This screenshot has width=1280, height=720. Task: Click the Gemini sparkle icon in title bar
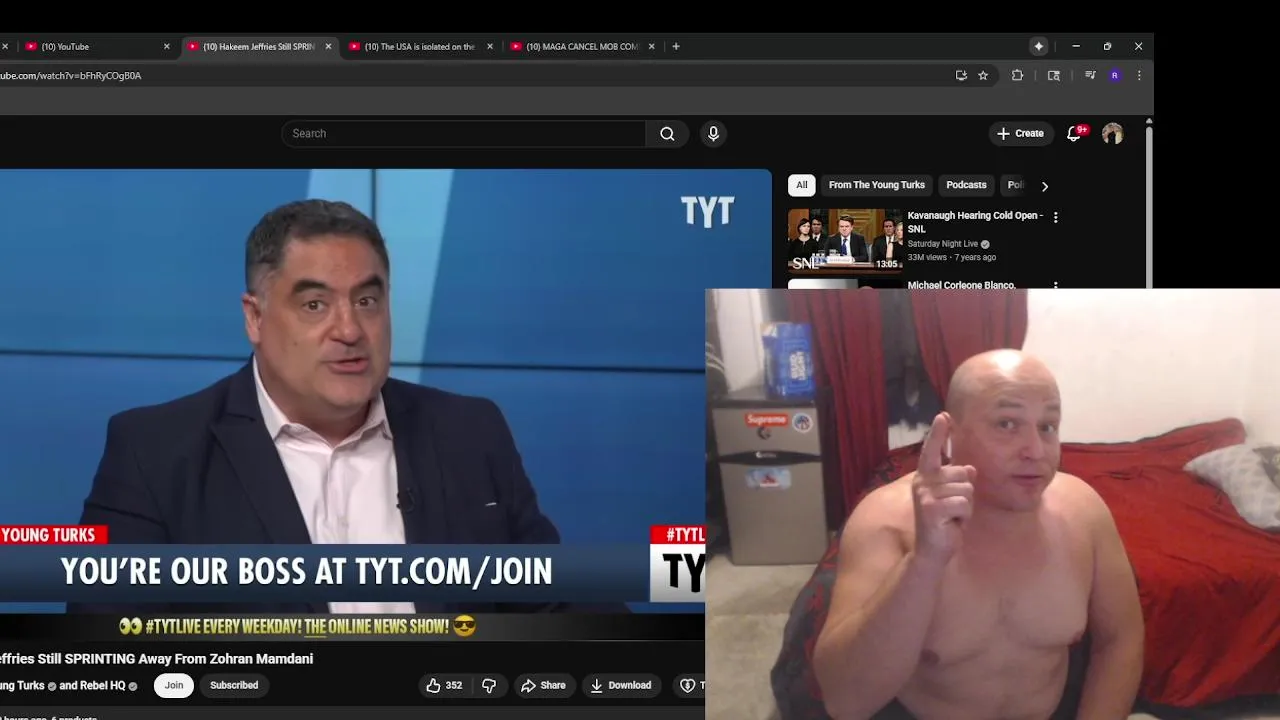coord(1039,46)
